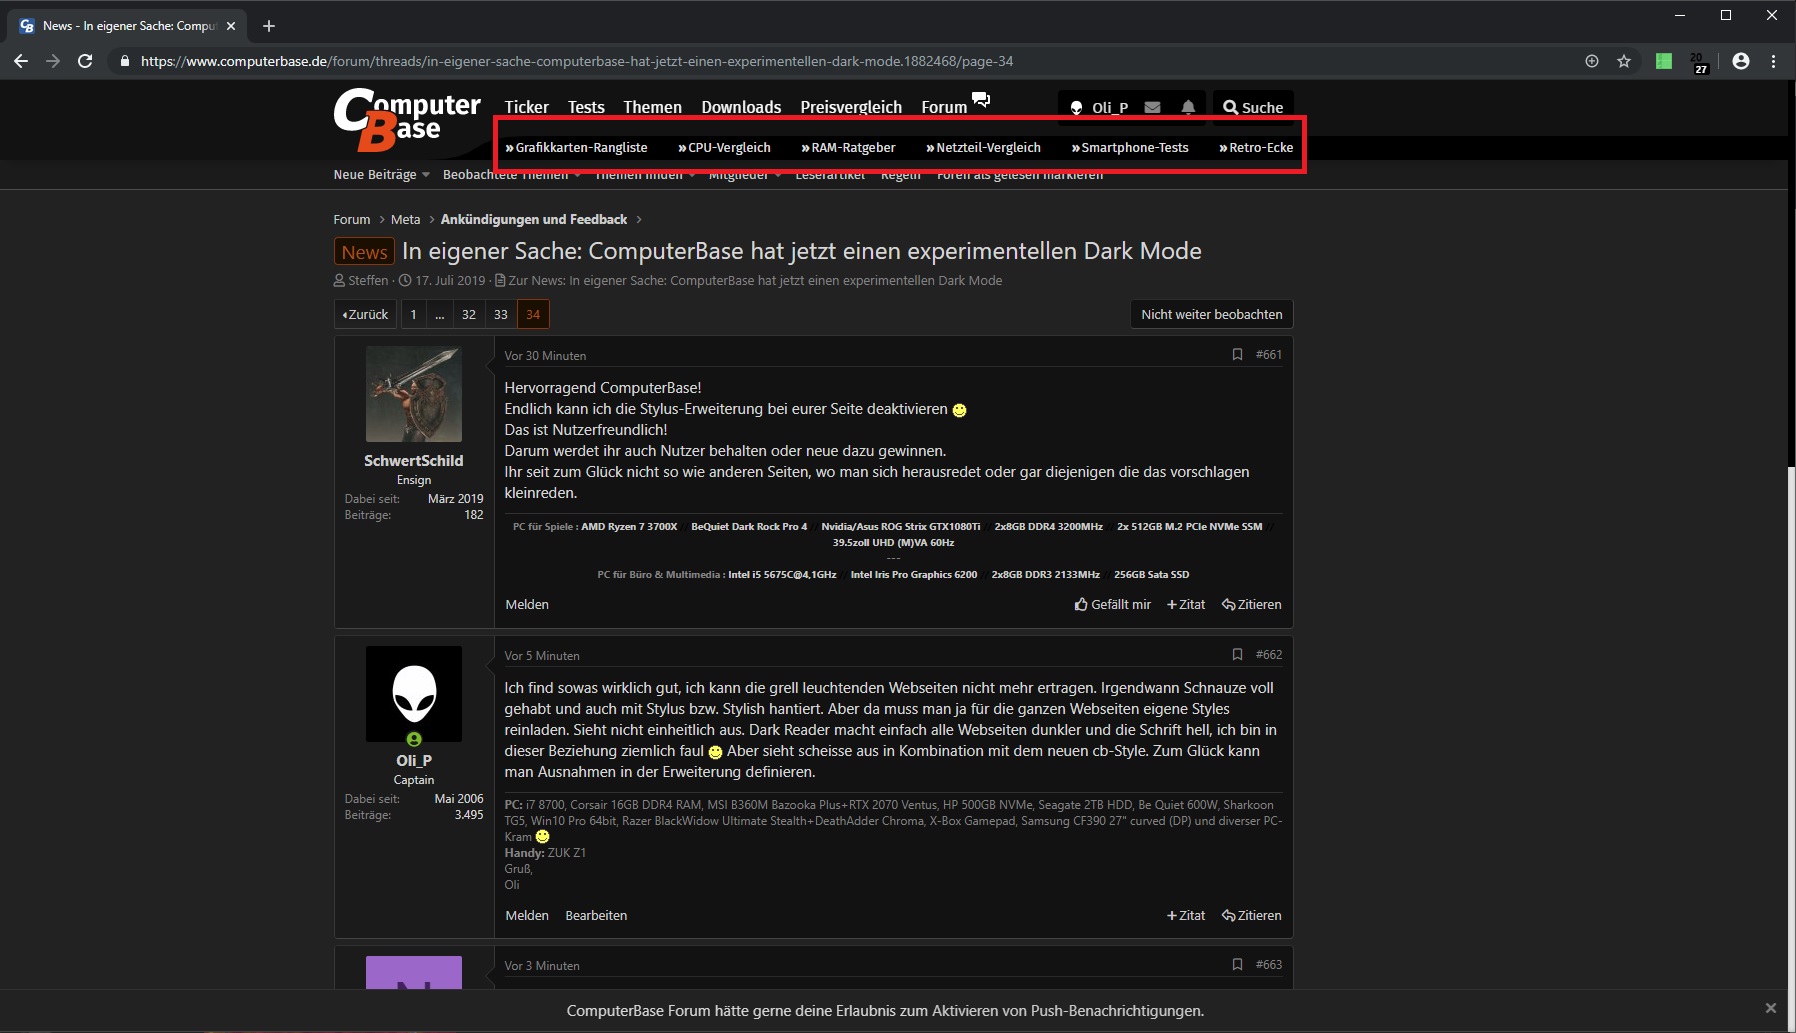Open Oli_P alien avatar in post #662
The height and width of the screenshot is (1033, 1796).
414,694
